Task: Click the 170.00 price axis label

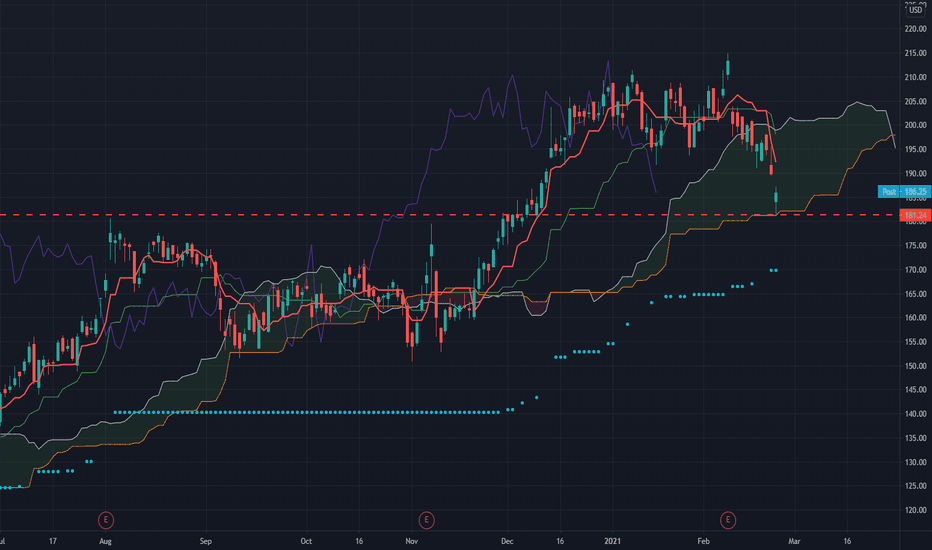Action: click(x=915, y=269)
